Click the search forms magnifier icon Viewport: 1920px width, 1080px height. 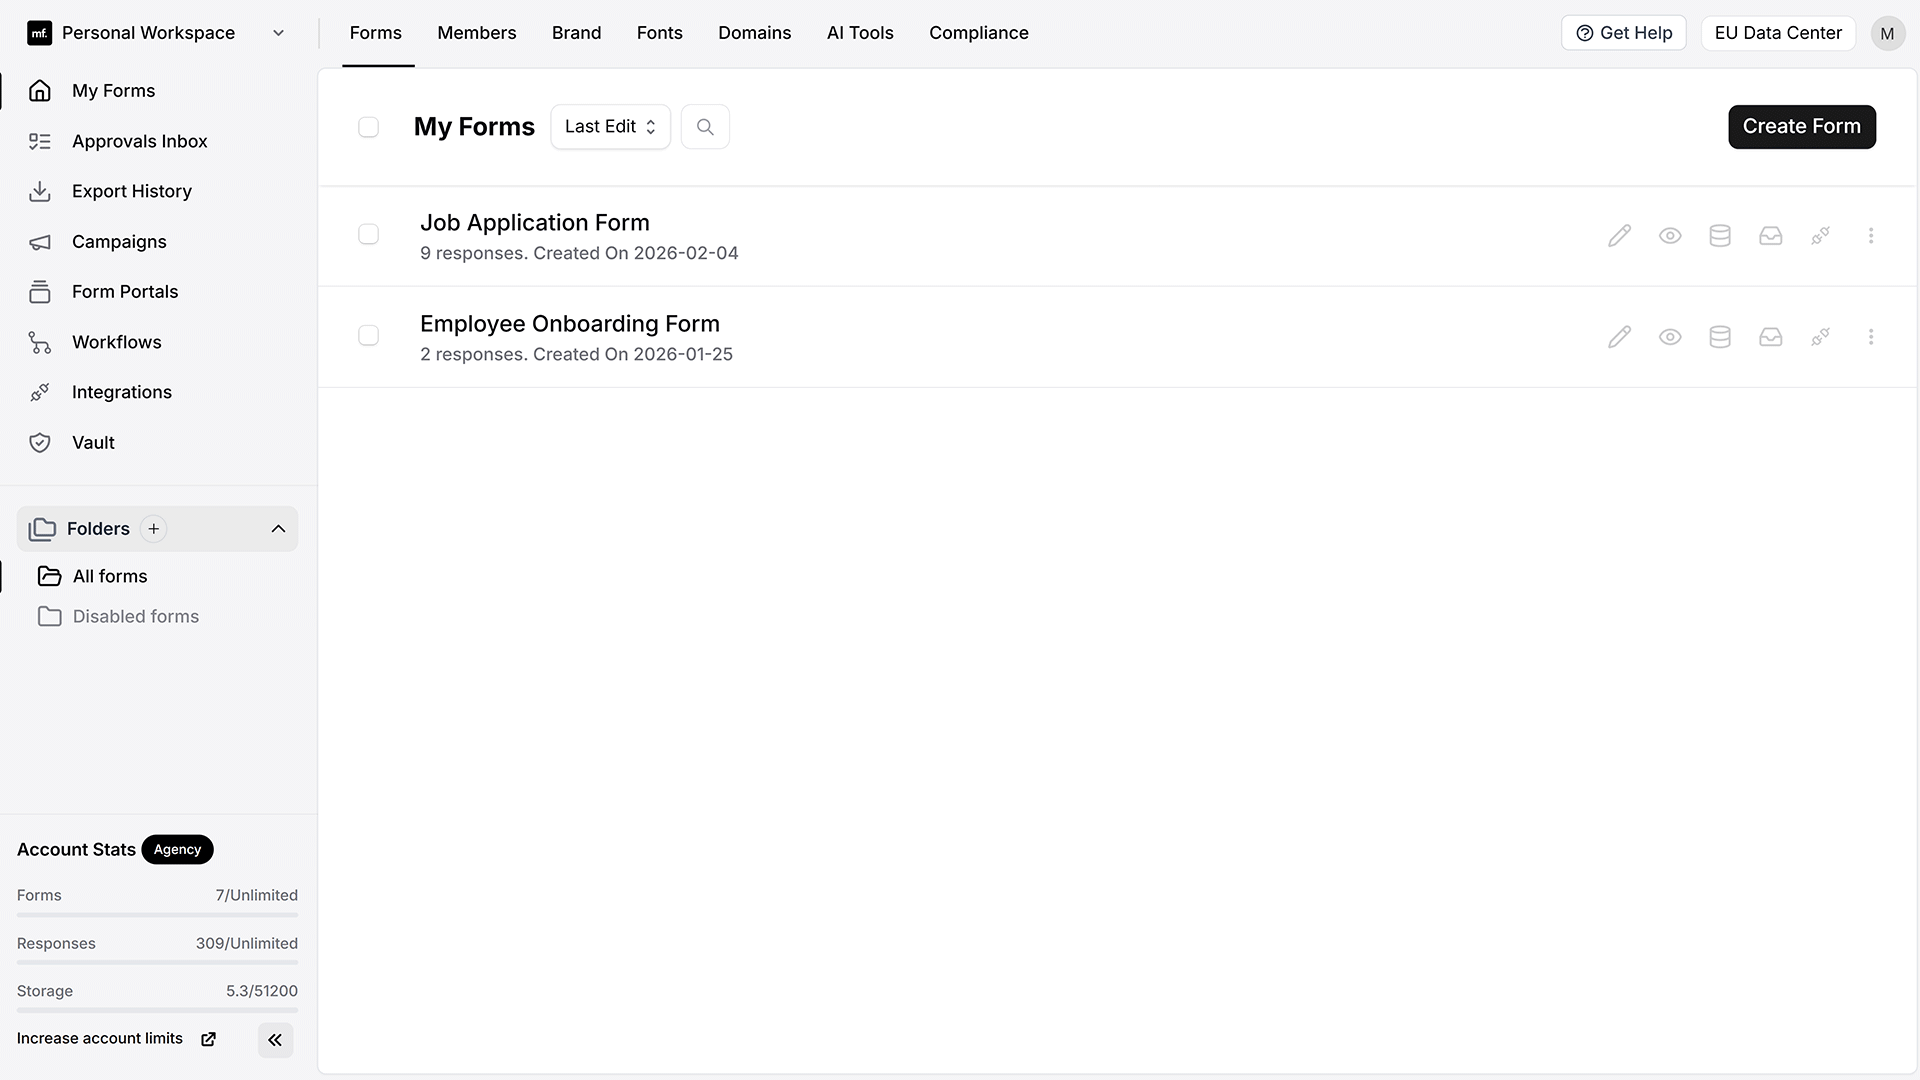point(705,127)
